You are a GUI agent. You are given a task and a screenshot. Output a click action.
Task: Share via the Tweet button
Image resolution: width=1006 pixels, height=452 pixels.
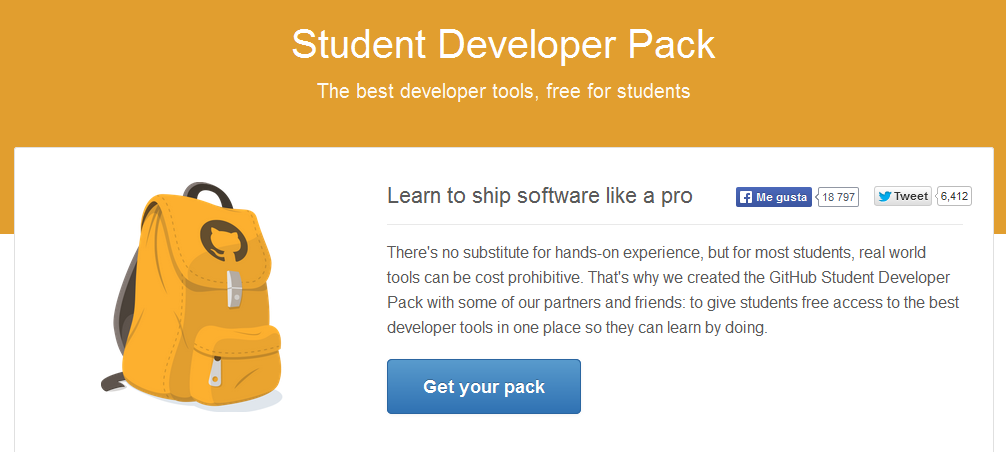pyautogui.click(x=903, y=196)
